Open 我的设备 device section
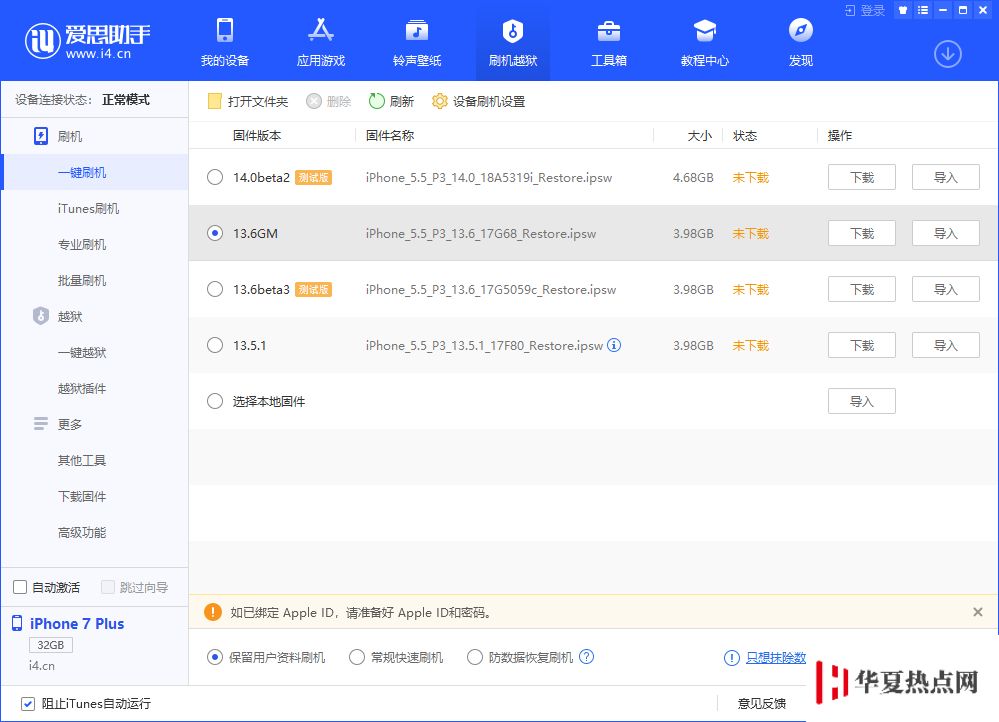This screenshot has height=722, width=999. coord(224,42)
